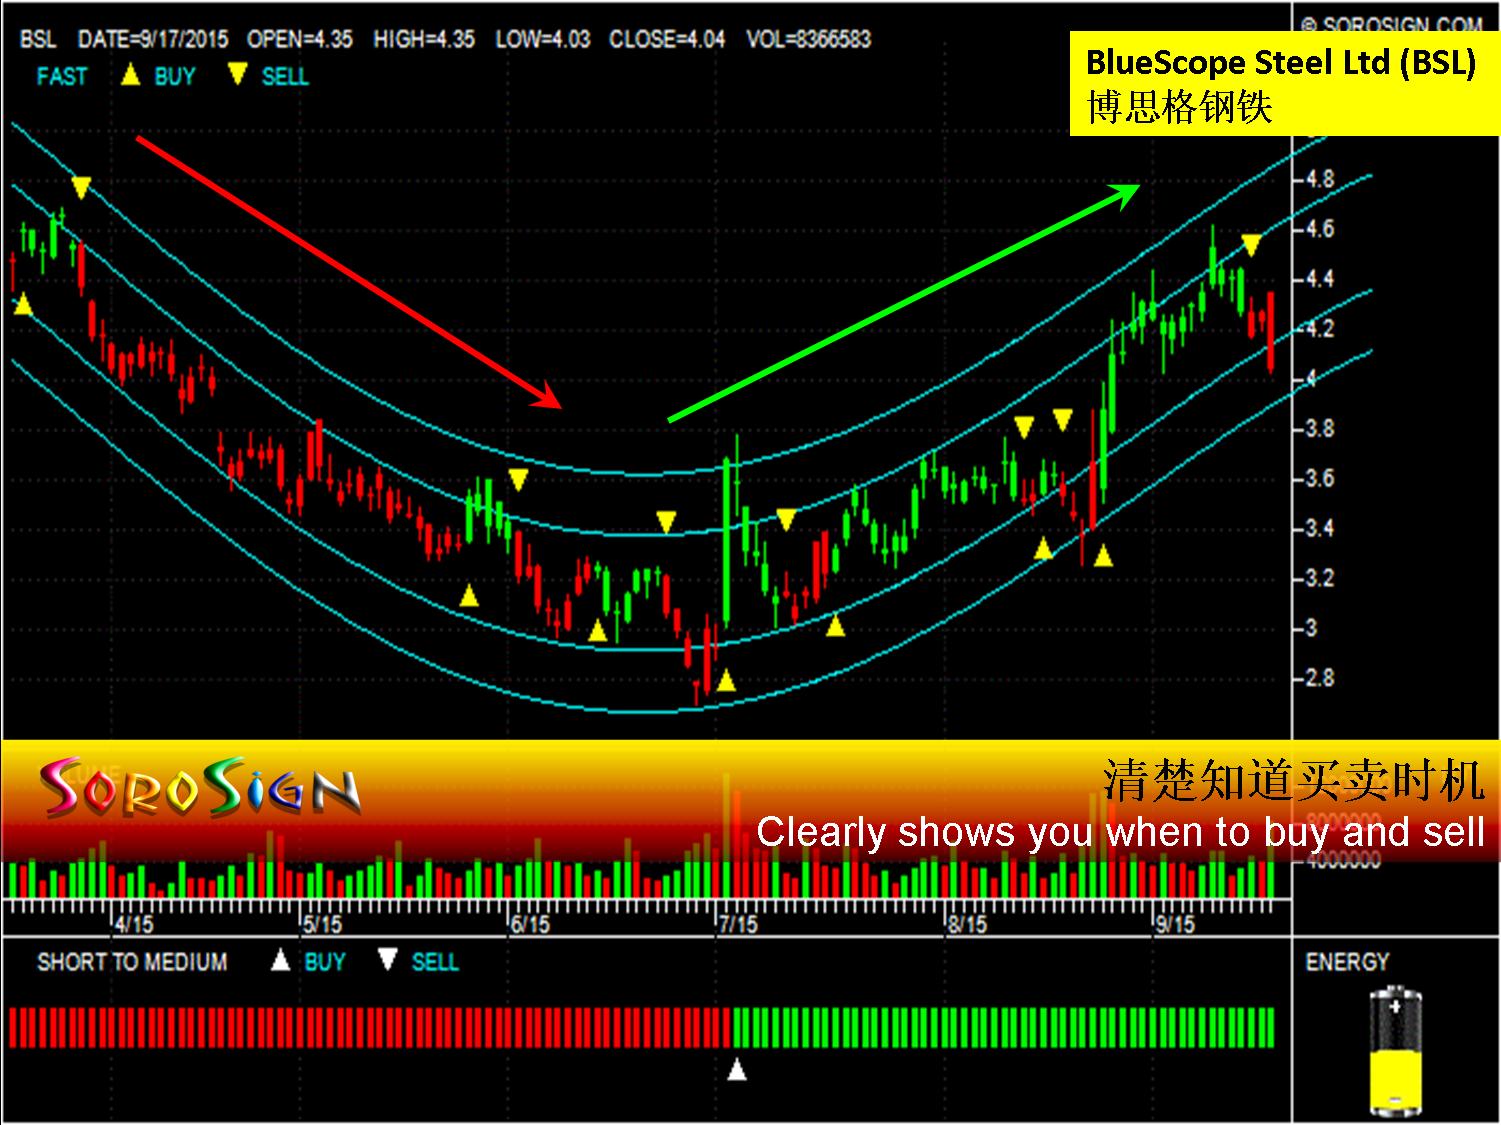1501x1125 pixels.
Task: Click the white buy marker under the trend bar
Action: click(x=737, y=1069)
